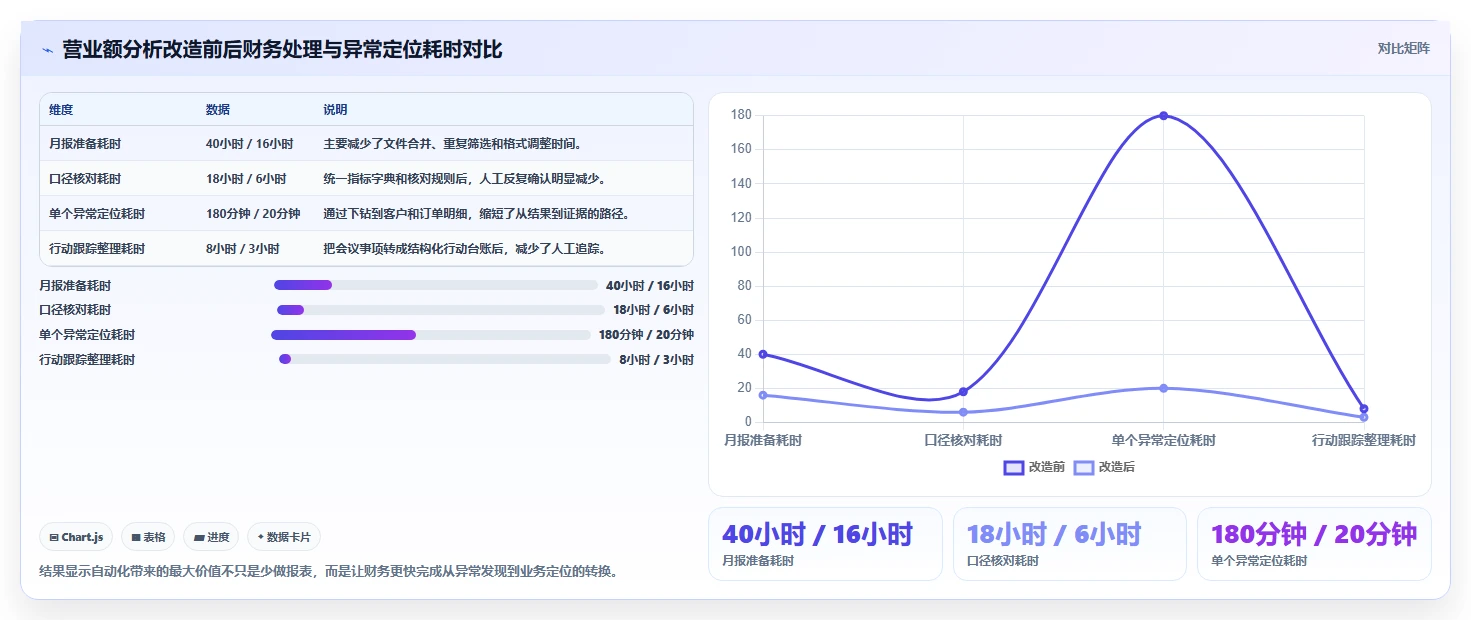Click the 18小时 / 6小时 table data cell
The width and height of the screenshot is (1471, 620).
(246, 179)
